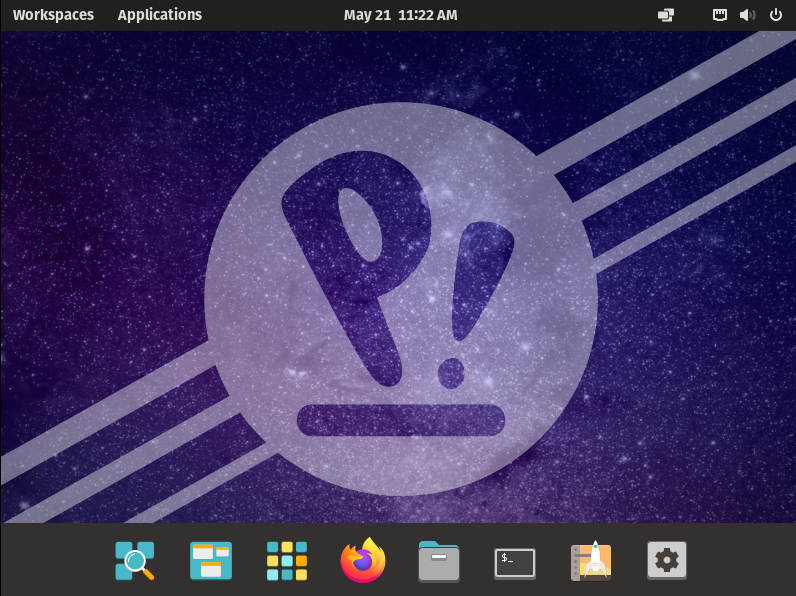Open the Applications menu
This screenshot has height=596, width=796.
click(160, 15)
